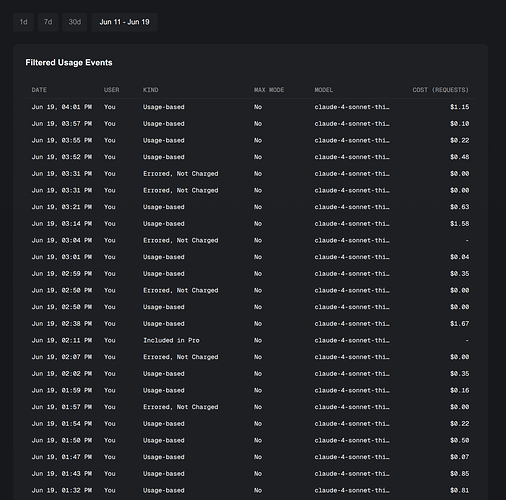506x500 pixels.
Task: Click the USER column header
Action: click(111, 90)
